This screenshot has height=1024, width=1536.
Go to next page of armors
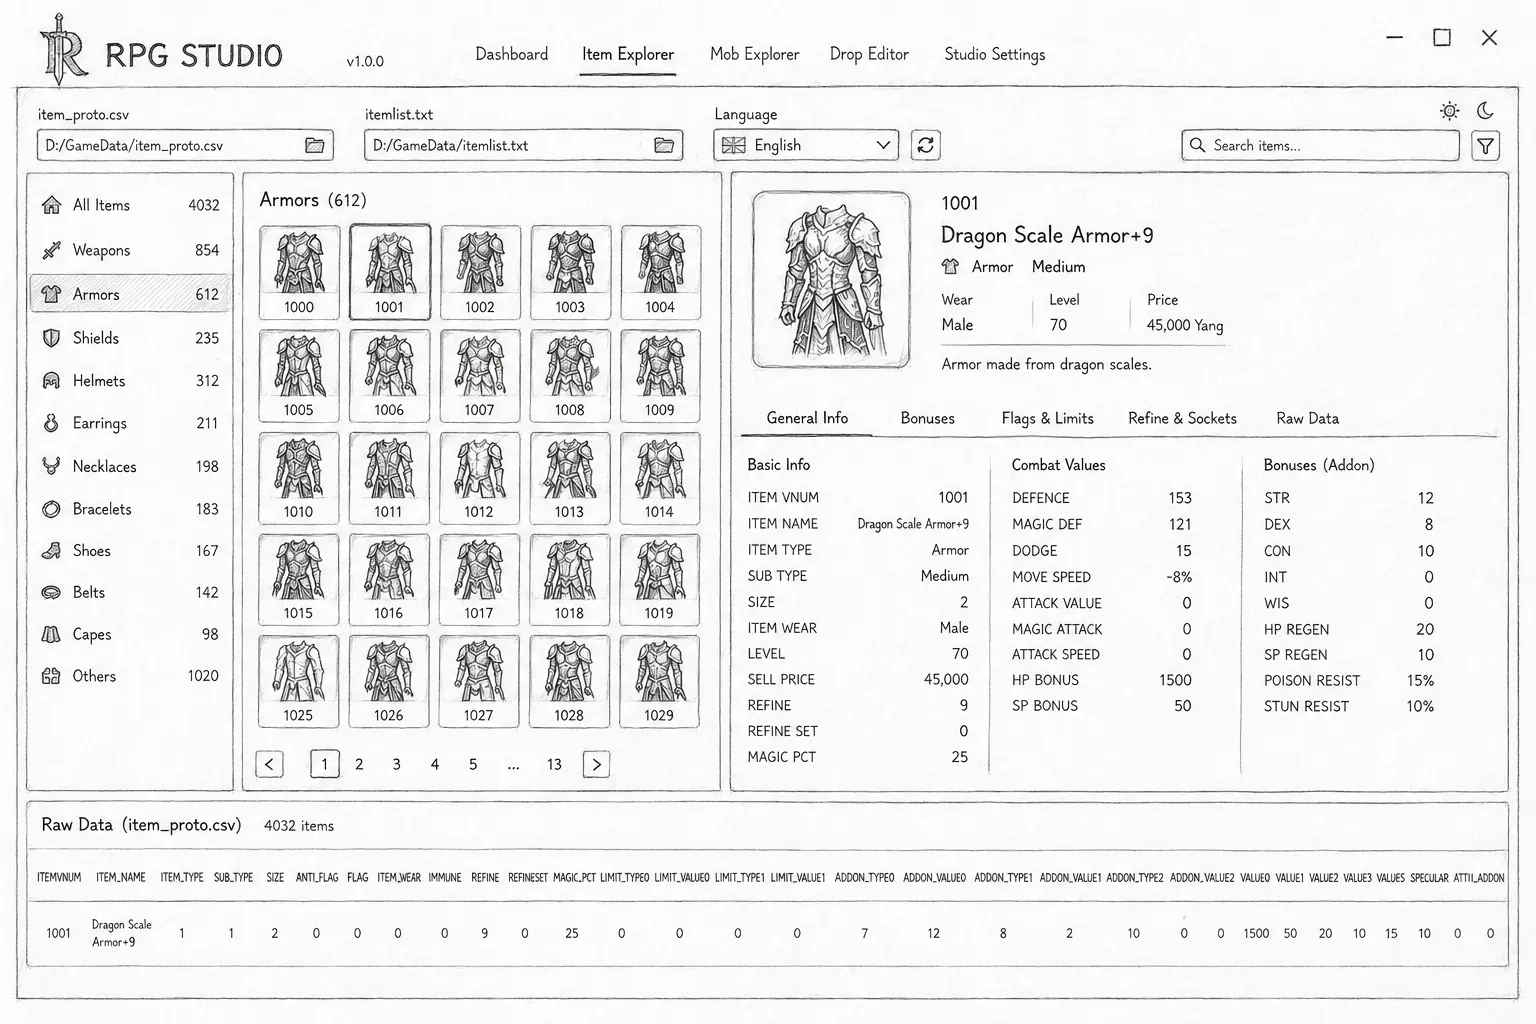[596, 764]
